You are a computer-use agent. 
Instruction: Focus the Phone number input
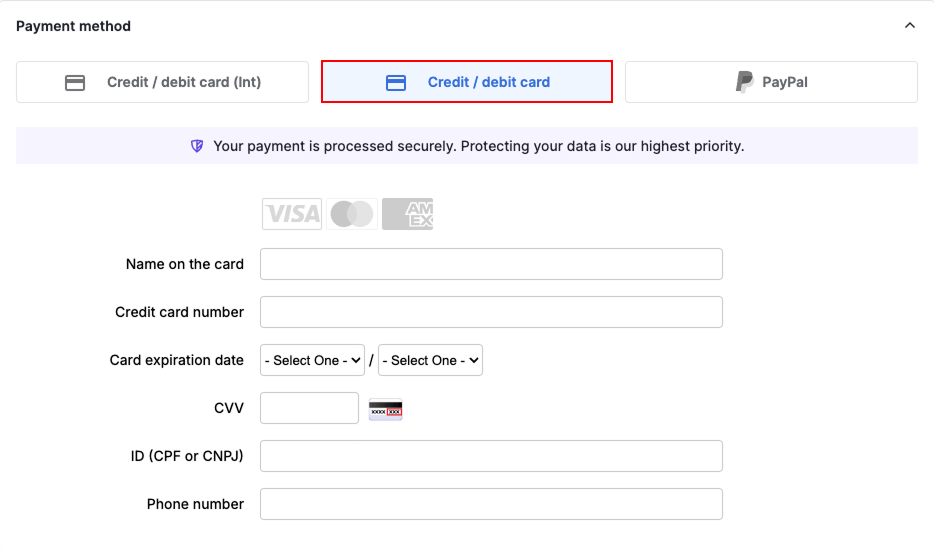tap(491, 504)
